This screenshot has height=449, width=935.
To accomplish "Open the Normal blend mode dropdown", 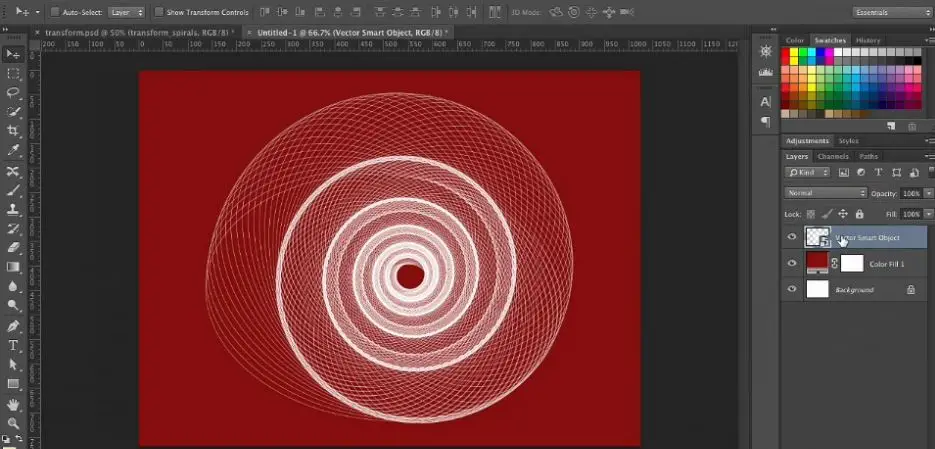I will click(826, 193).
